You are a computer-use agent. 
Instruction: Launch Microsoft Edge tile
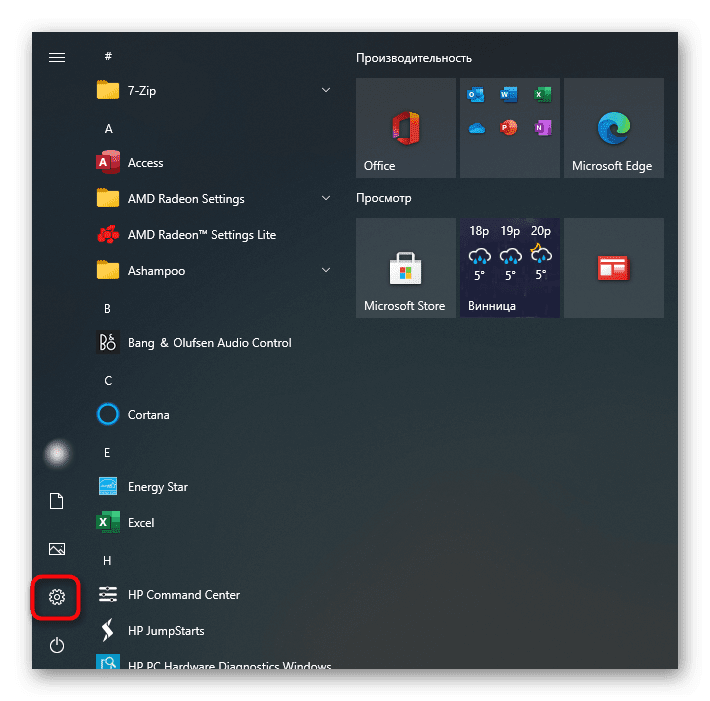(x=614, y=128)
